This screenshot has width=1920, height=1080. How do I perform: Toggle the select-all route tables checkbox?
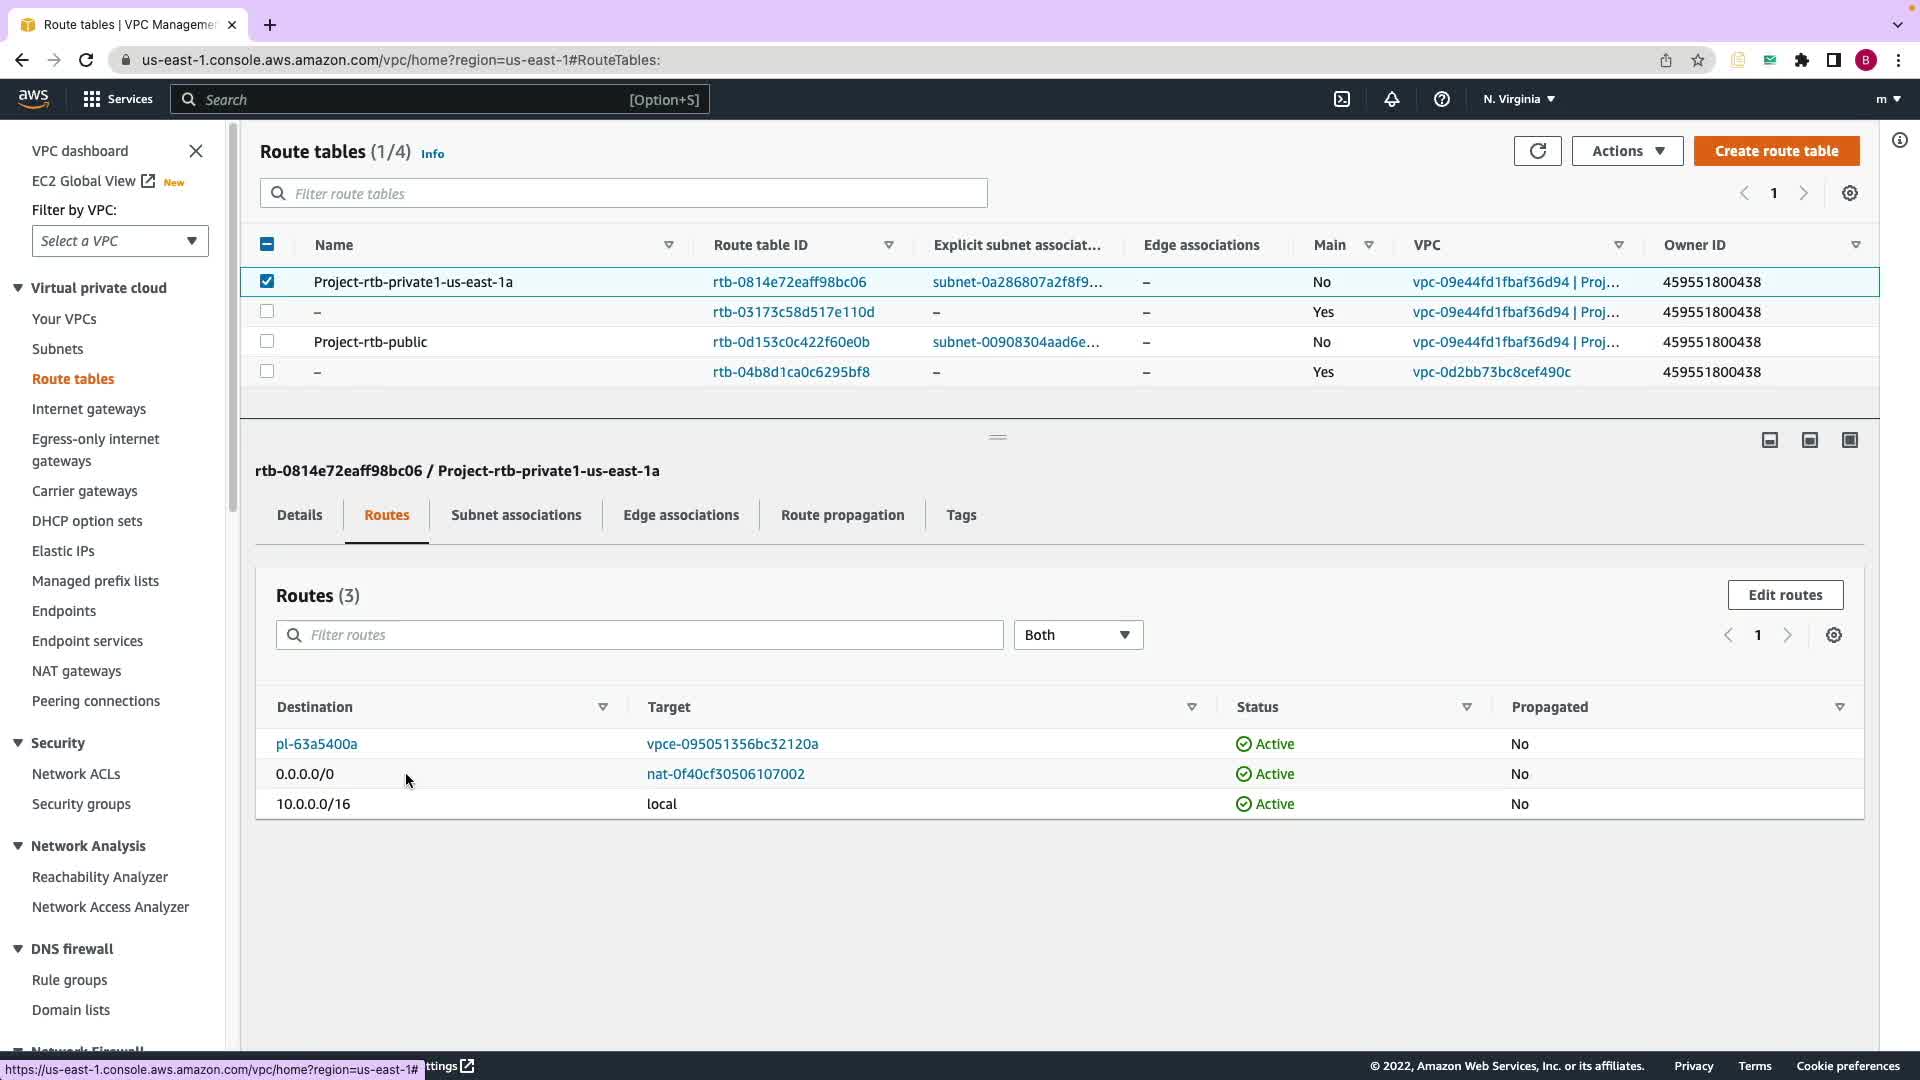267,244
